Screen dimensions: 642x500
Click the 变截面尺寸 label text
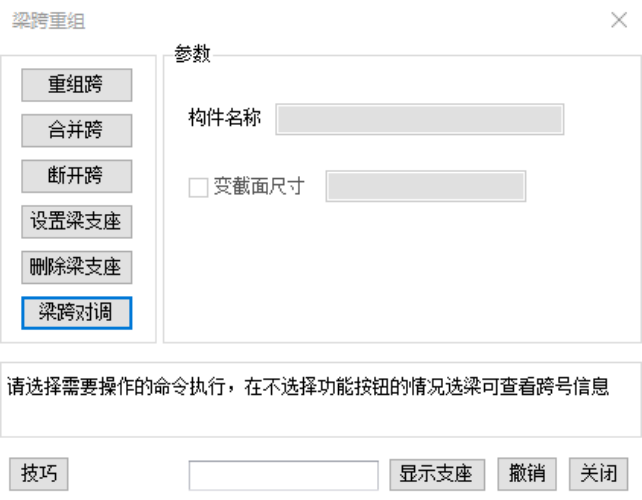259,187
